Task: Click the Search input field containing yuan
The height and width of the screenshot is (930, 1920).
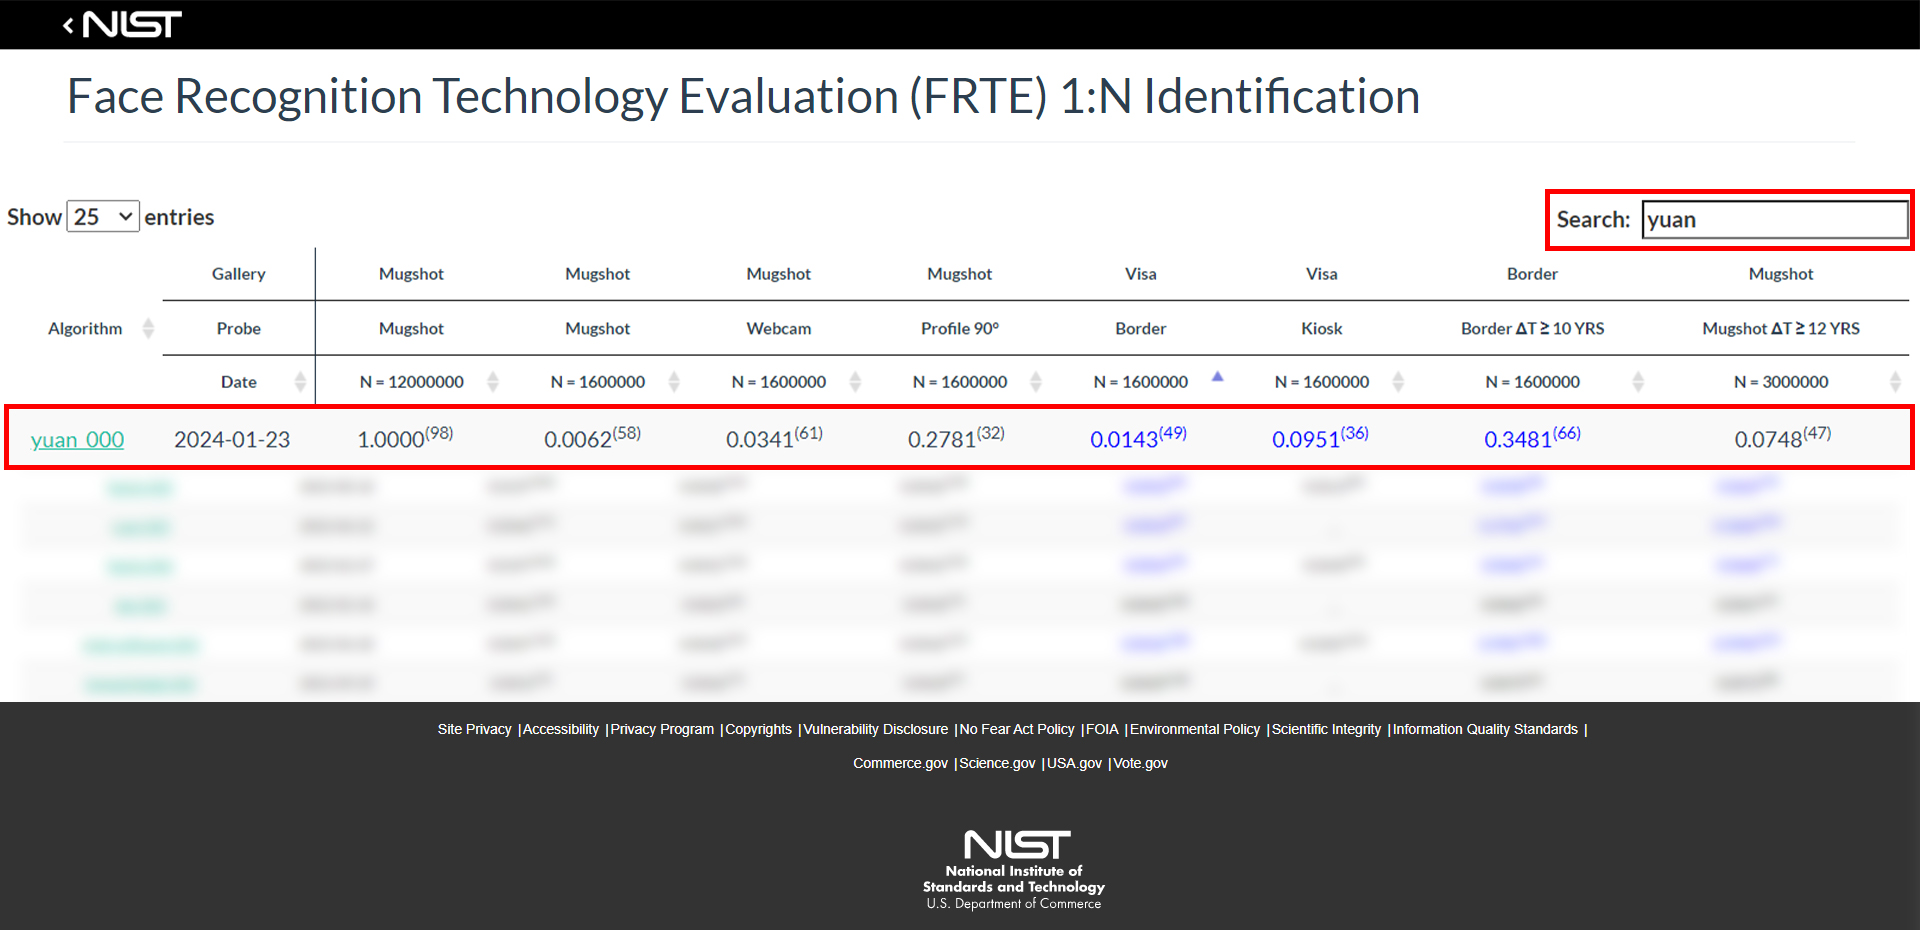Action: pyautogui.click(x=1775, y=219)
